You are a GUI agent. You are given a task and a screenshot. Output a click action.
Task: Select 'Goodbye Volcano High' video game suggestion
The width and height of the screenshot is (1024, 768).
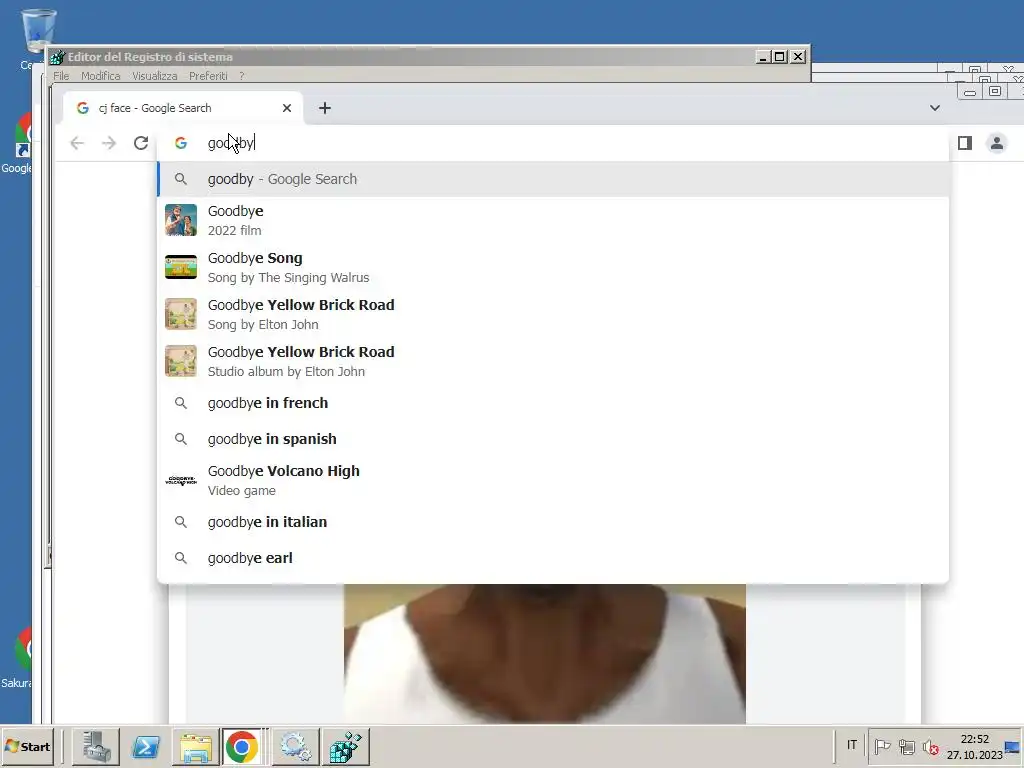click(553, 480)
